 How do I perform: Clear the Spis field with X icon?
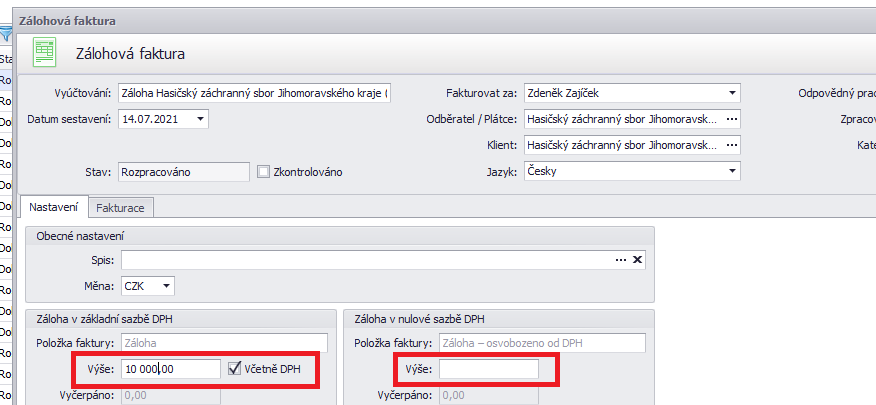click(638, 260)
